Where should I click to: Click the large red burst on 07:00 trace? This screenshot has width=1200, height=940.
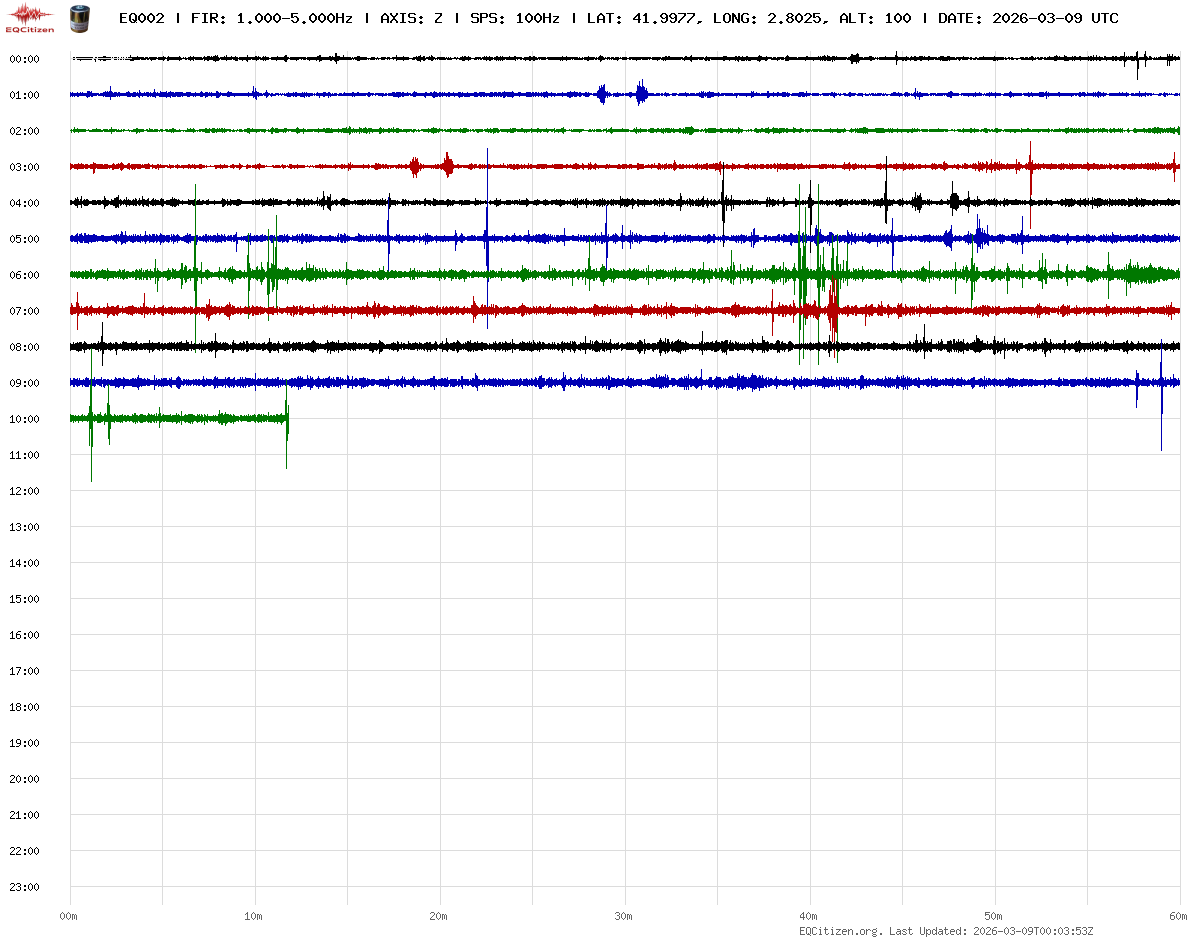point(833,311)
